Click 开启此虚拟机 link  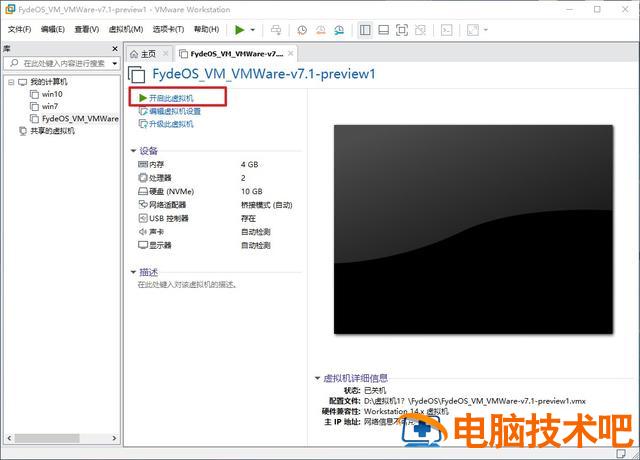tap(171, 98)
